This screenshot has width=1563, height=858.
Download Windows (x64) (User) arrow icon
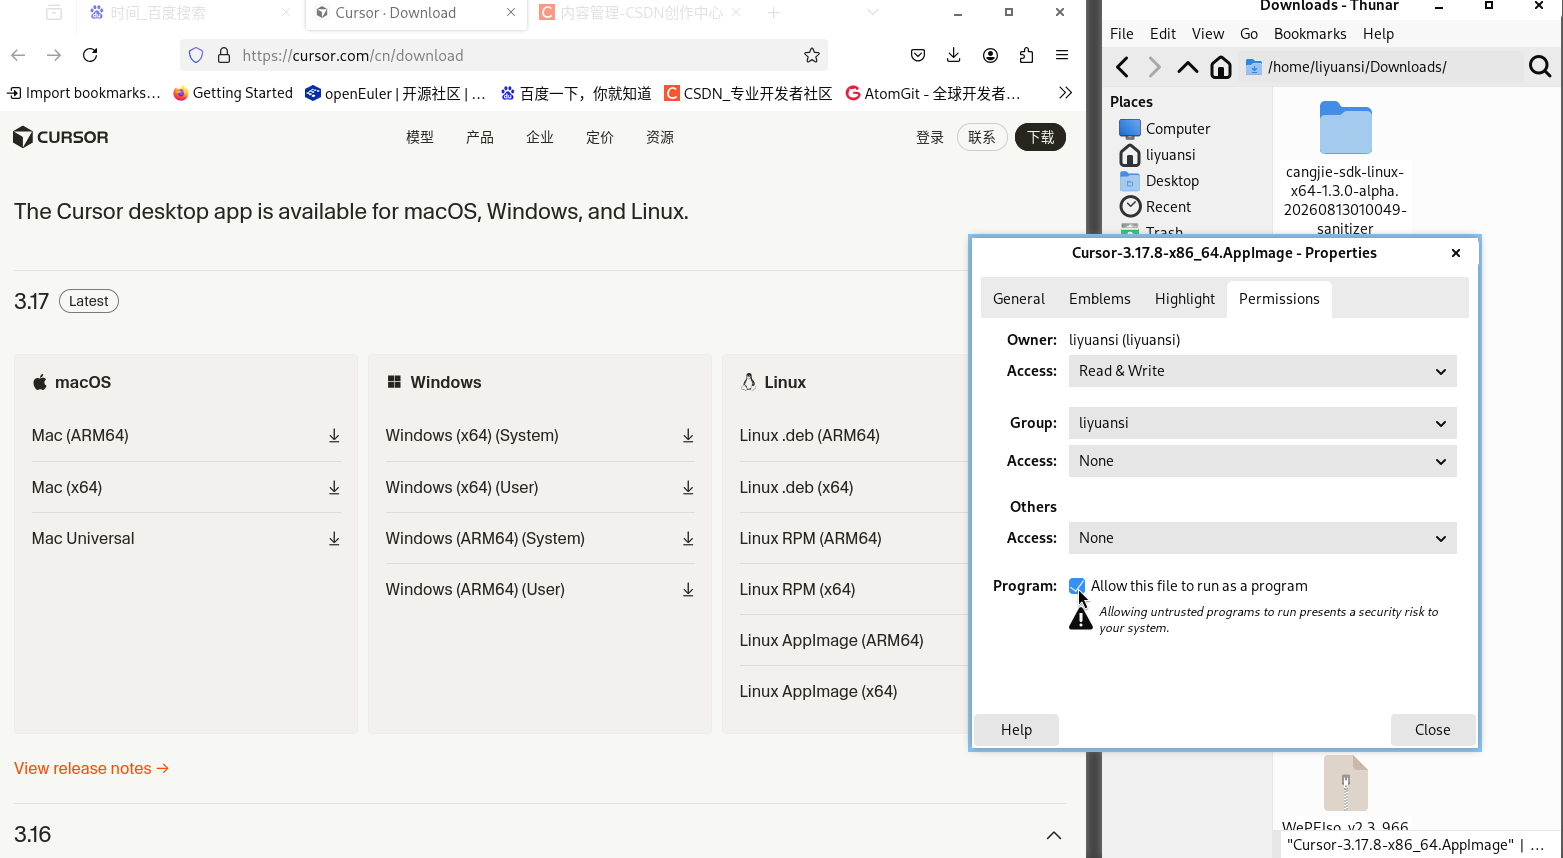pyautogui.click(x=688, y=488)
